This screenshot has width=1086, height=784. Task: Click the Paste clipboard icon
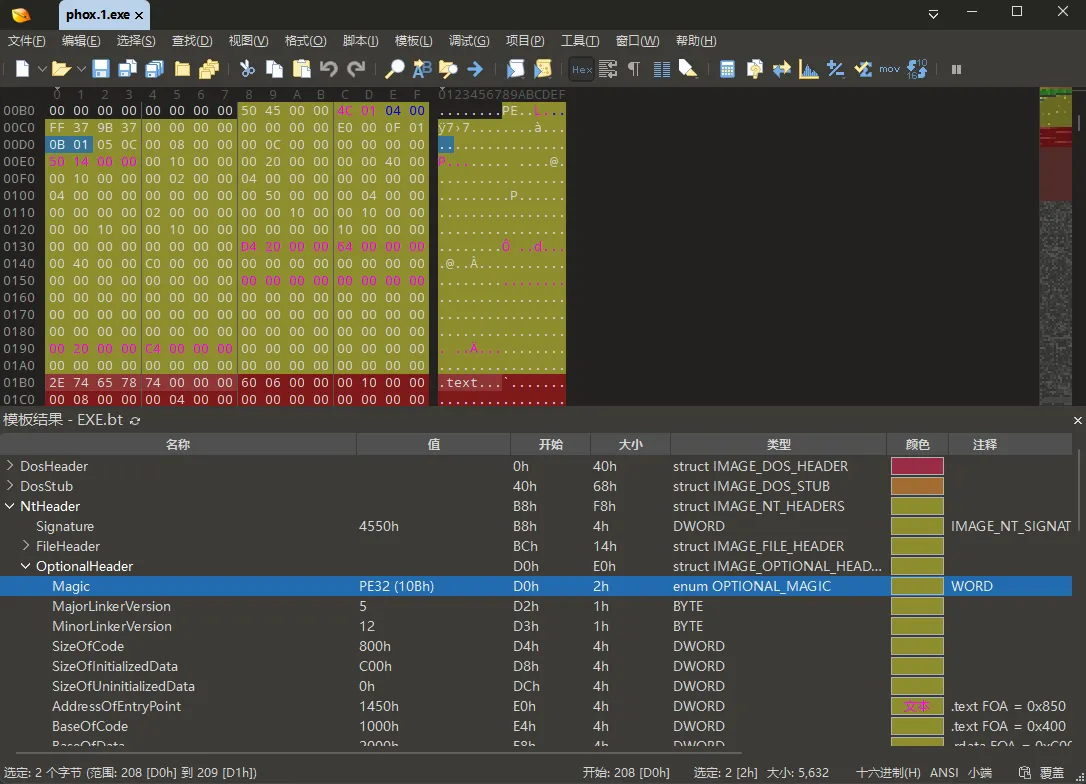click(301, 69)
